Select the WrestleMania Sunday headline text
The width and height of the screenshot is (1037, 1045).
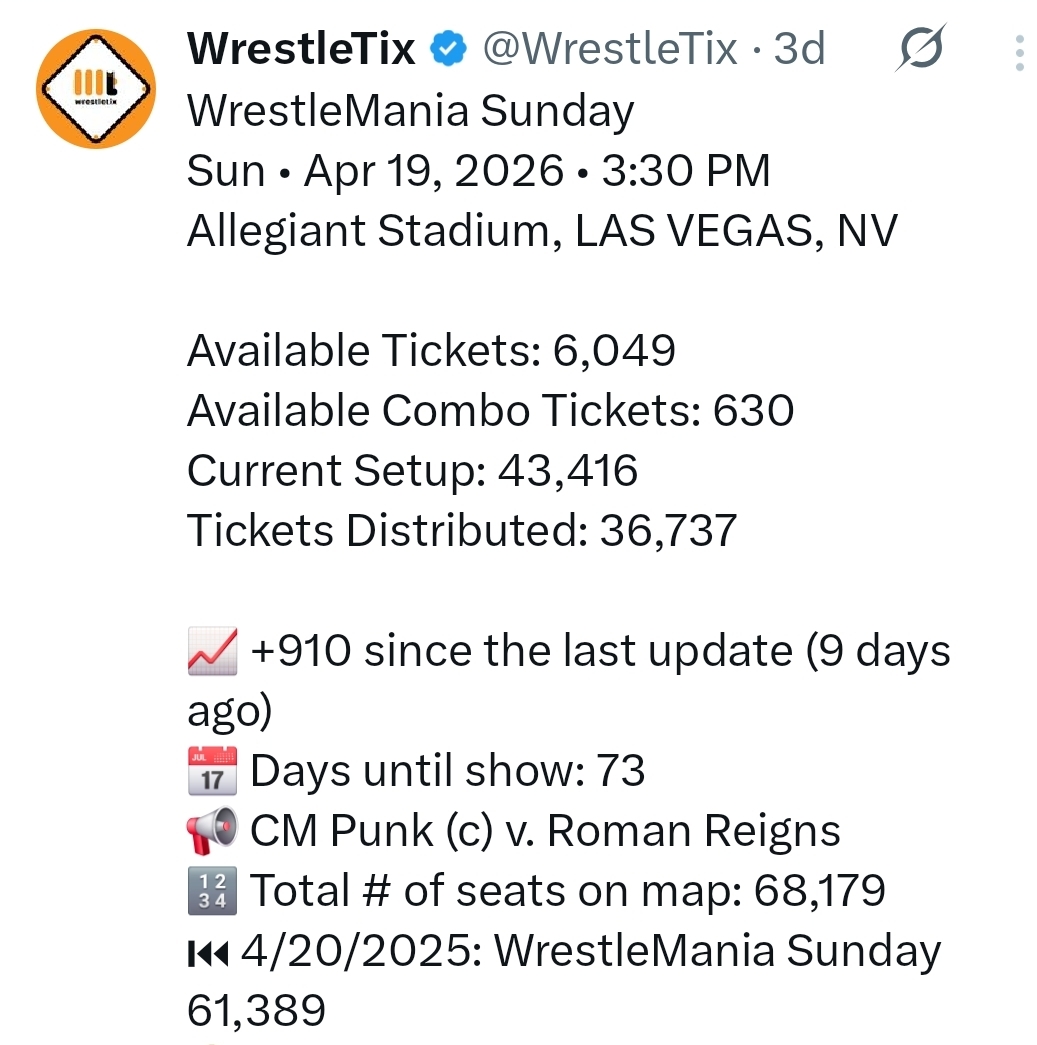pos(411,111)
